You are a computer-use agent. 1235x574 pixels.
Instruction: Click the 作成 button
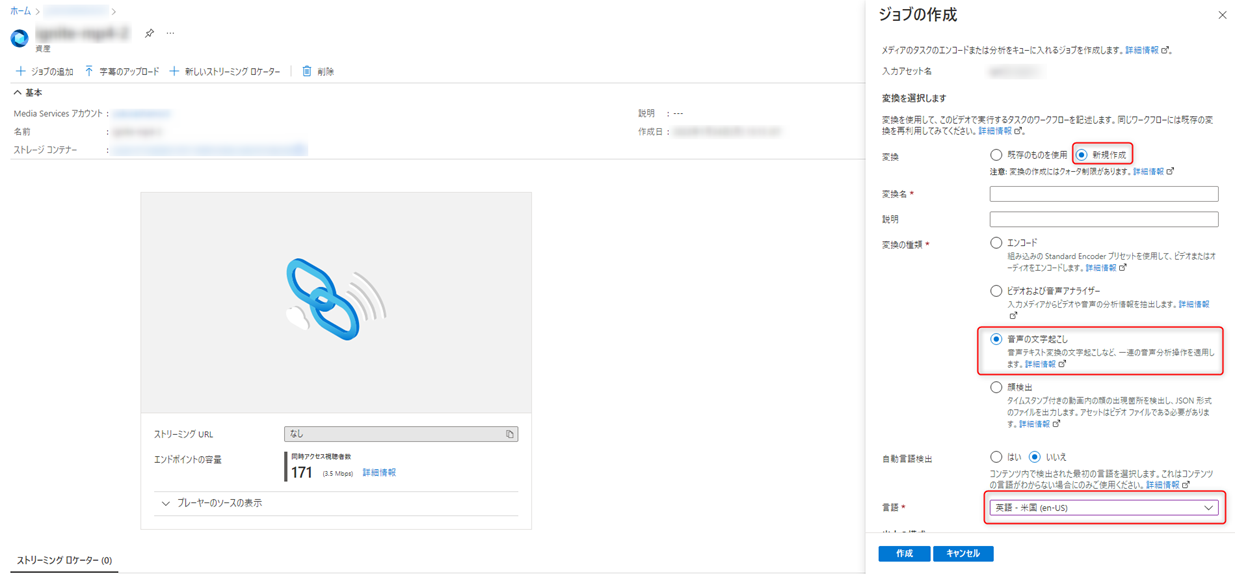904,553
